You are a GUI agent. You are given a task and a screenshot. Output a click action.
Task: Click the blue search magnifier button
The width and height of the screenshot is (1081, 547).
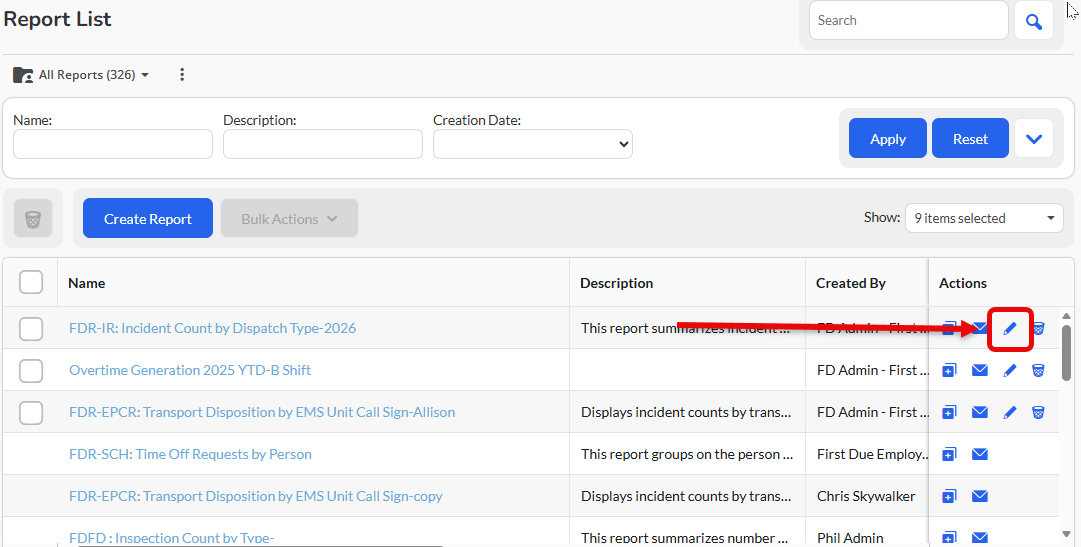(x=1033, y=21)
